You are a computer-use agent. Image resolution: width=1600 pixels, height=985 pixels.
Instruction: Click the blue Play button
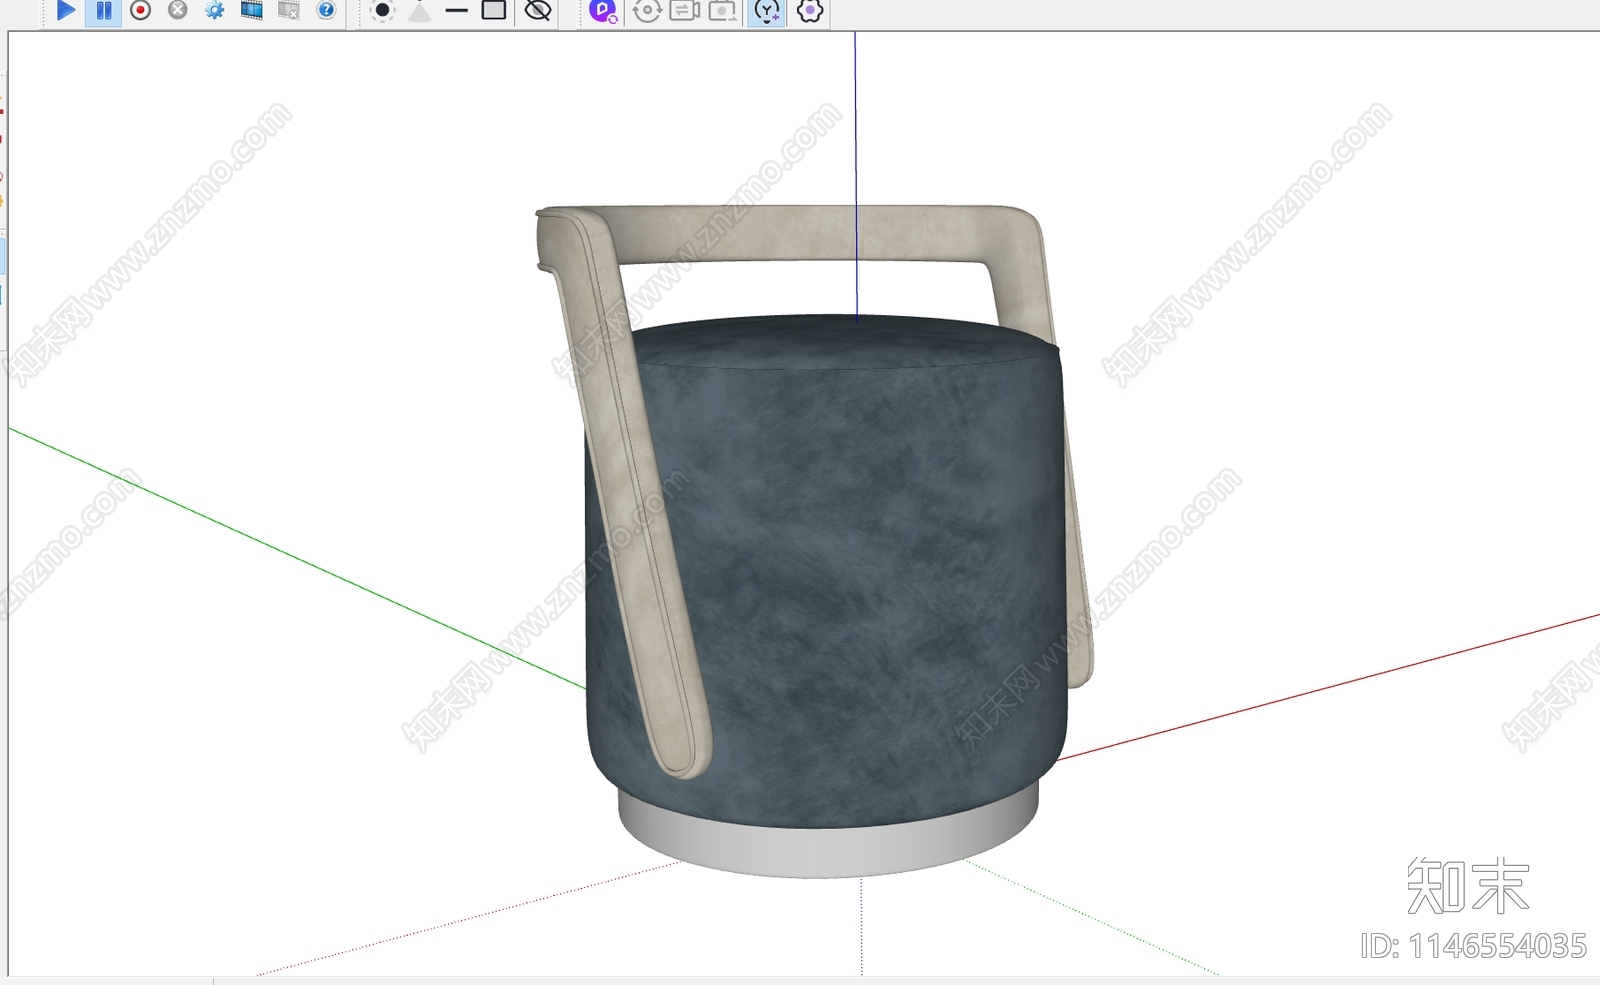pyautogui.click(x=66, y=11)
